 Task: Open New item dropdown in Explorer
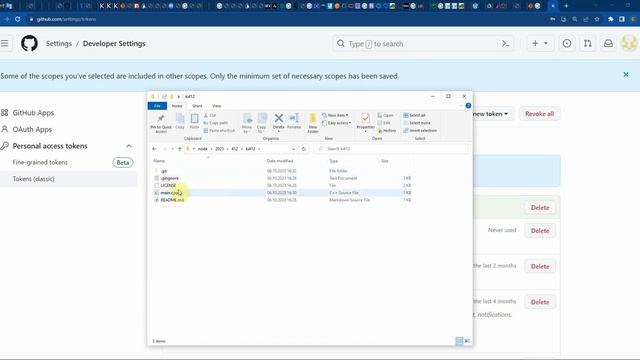click(x=335, y=116)
